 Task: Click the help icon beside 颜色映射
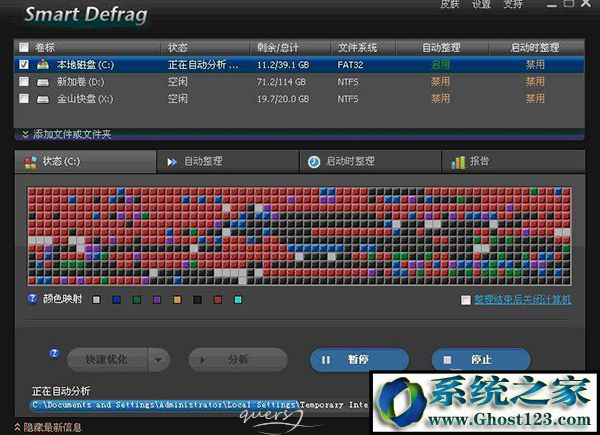click(32, 298)
